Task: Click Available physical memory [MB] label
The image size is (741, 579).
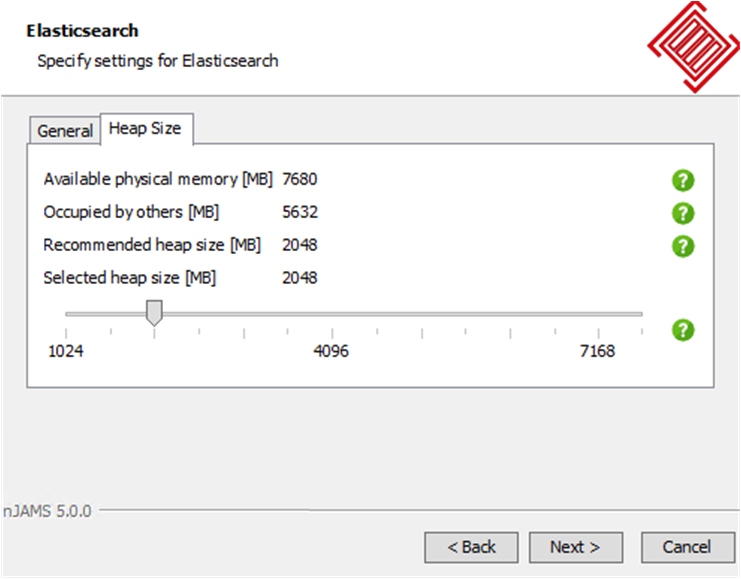Action: coord(158,179)
